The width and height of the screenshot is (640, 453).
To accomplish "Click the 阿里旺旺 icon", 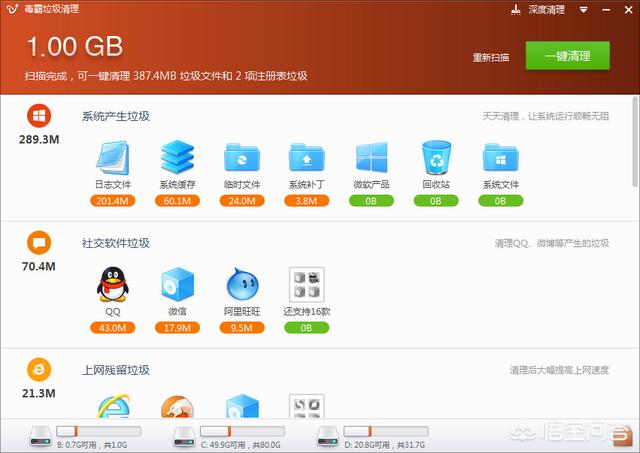I will click(x=242, y=284).
